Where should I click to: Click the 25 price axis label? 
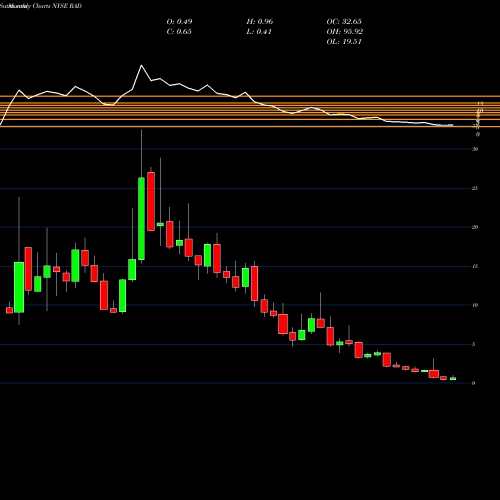pyautogui.click(x=475, y=188)
